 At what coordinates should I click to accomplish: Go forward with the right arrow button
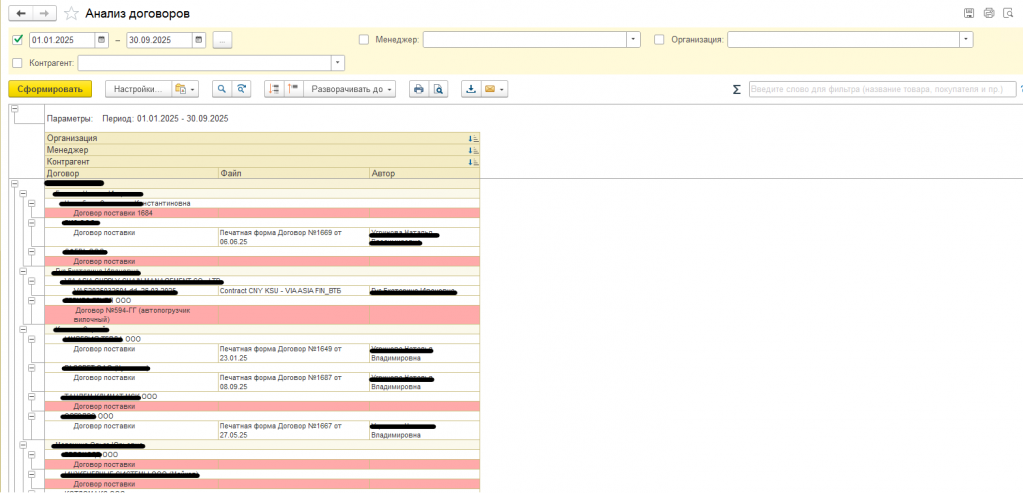[44, 13]
